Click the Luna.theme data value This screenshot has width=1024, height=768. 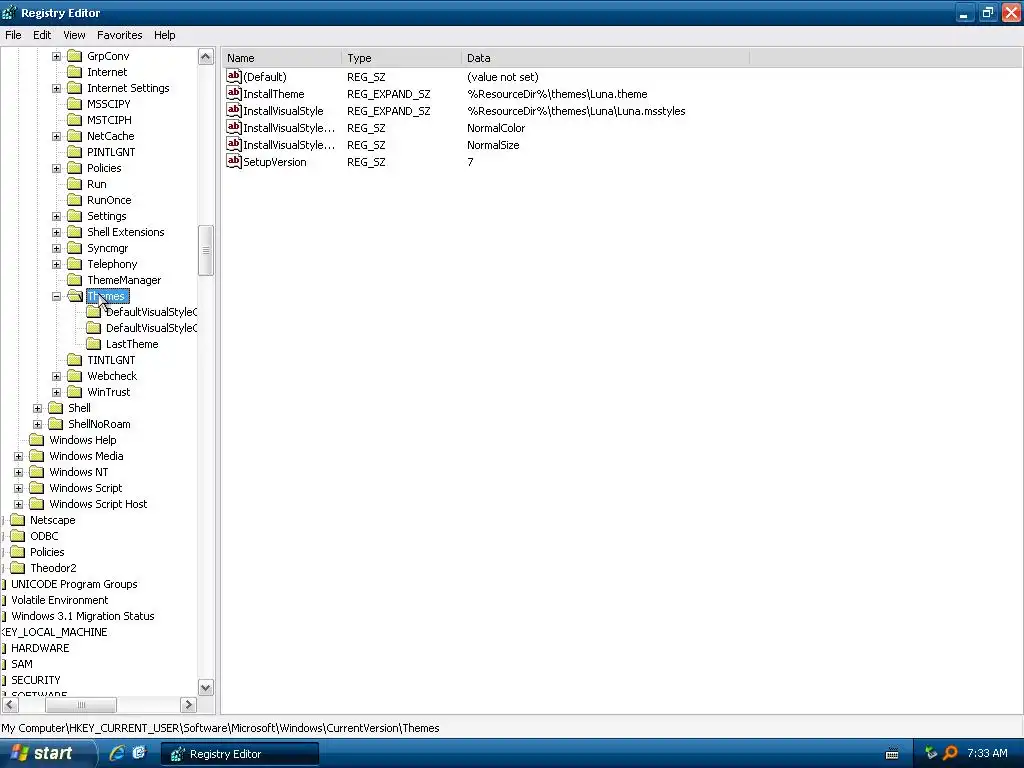click(557, 94)
